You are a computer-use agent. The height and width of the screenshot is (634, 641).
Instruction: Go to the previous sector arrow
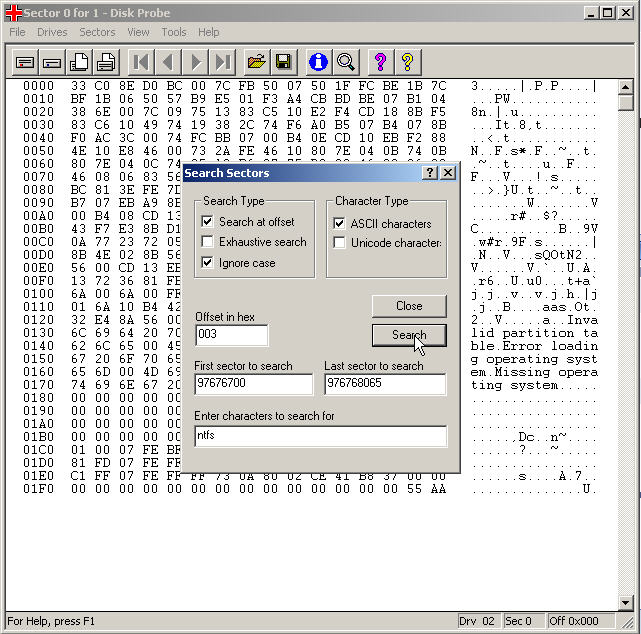coord(168,63)
